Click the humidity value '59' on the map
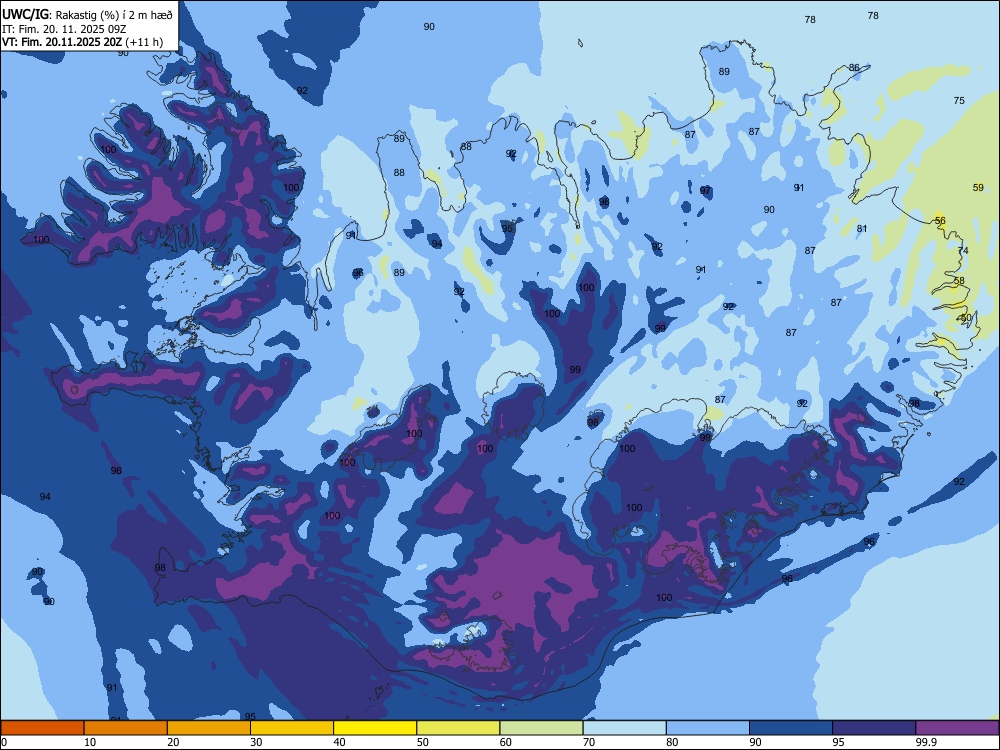Viewport: 1000px width, 750px height. coord(978,188)
